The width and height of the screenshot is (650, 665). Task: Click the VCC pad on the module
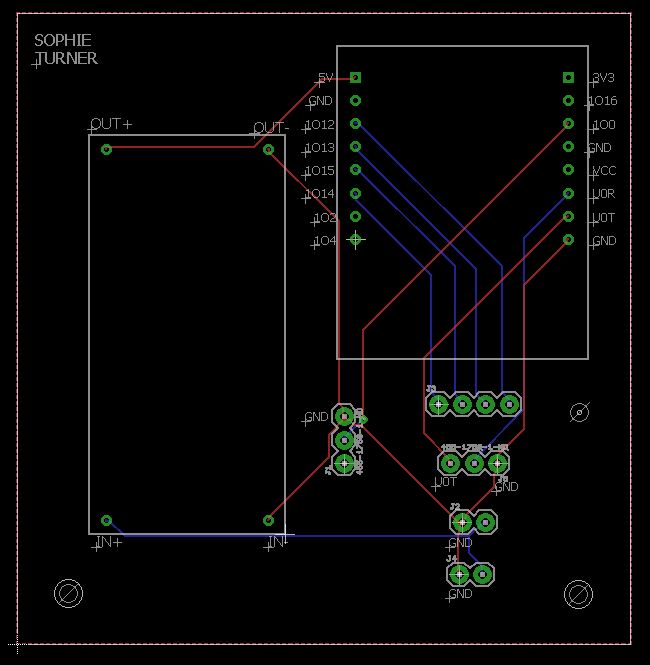tap(568, 170)
